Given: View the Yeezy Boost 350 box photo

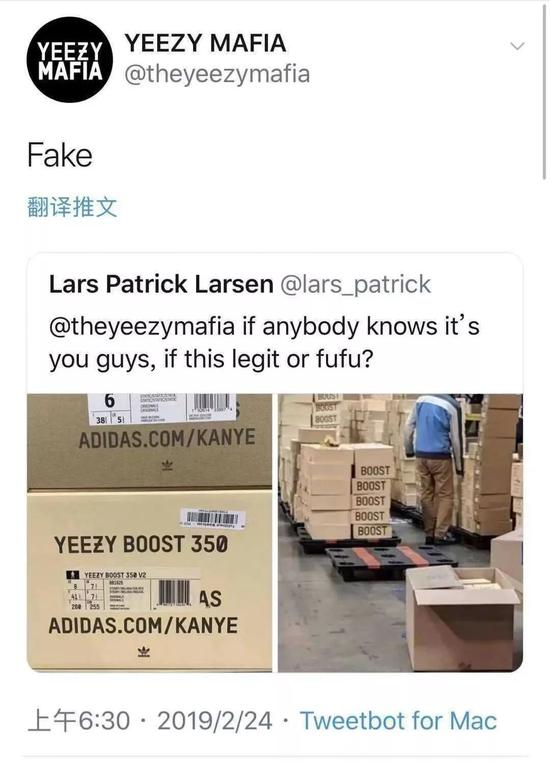Looking at the screenshot, I should [x=149, y=533].
